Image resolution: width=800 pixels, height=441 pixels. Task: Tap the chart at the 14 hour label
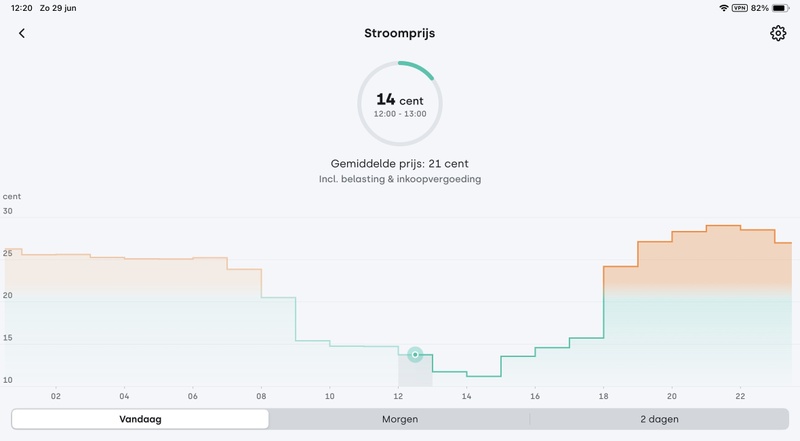tap(467, 396)
